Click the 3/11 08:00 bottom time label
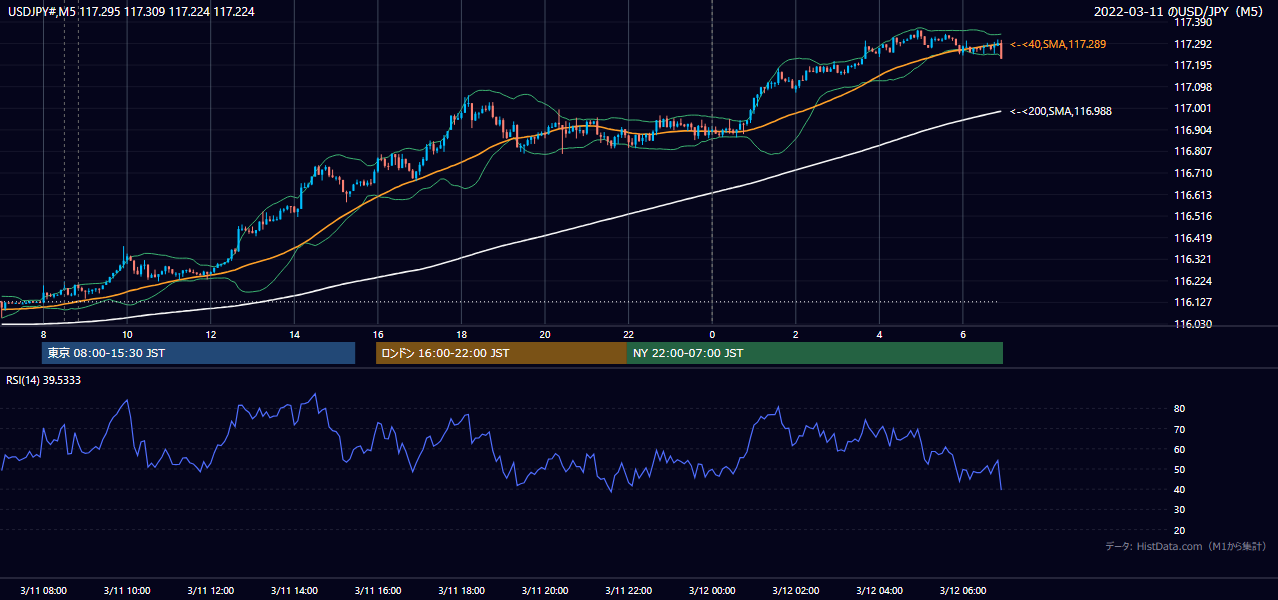Screen dimensions: 1278x600 [x=43, y=590]
